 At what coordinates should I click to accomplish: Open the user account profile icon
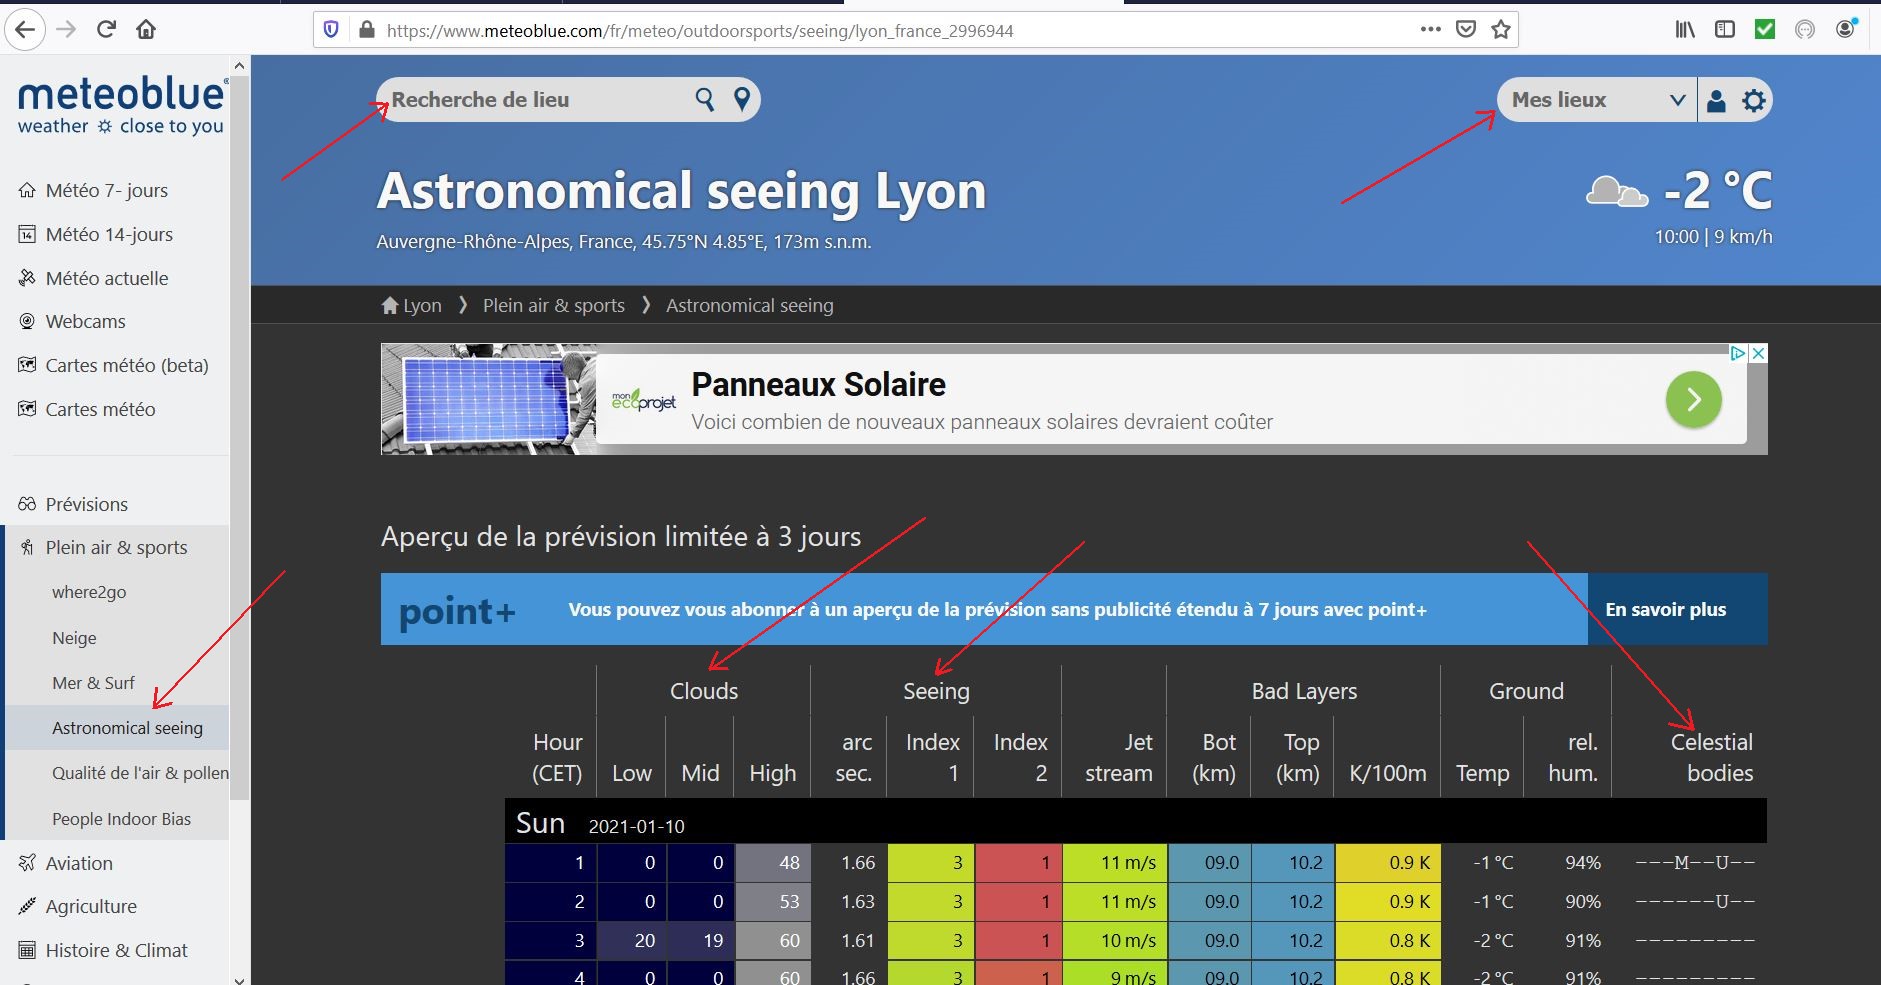tap(1716, 101)
